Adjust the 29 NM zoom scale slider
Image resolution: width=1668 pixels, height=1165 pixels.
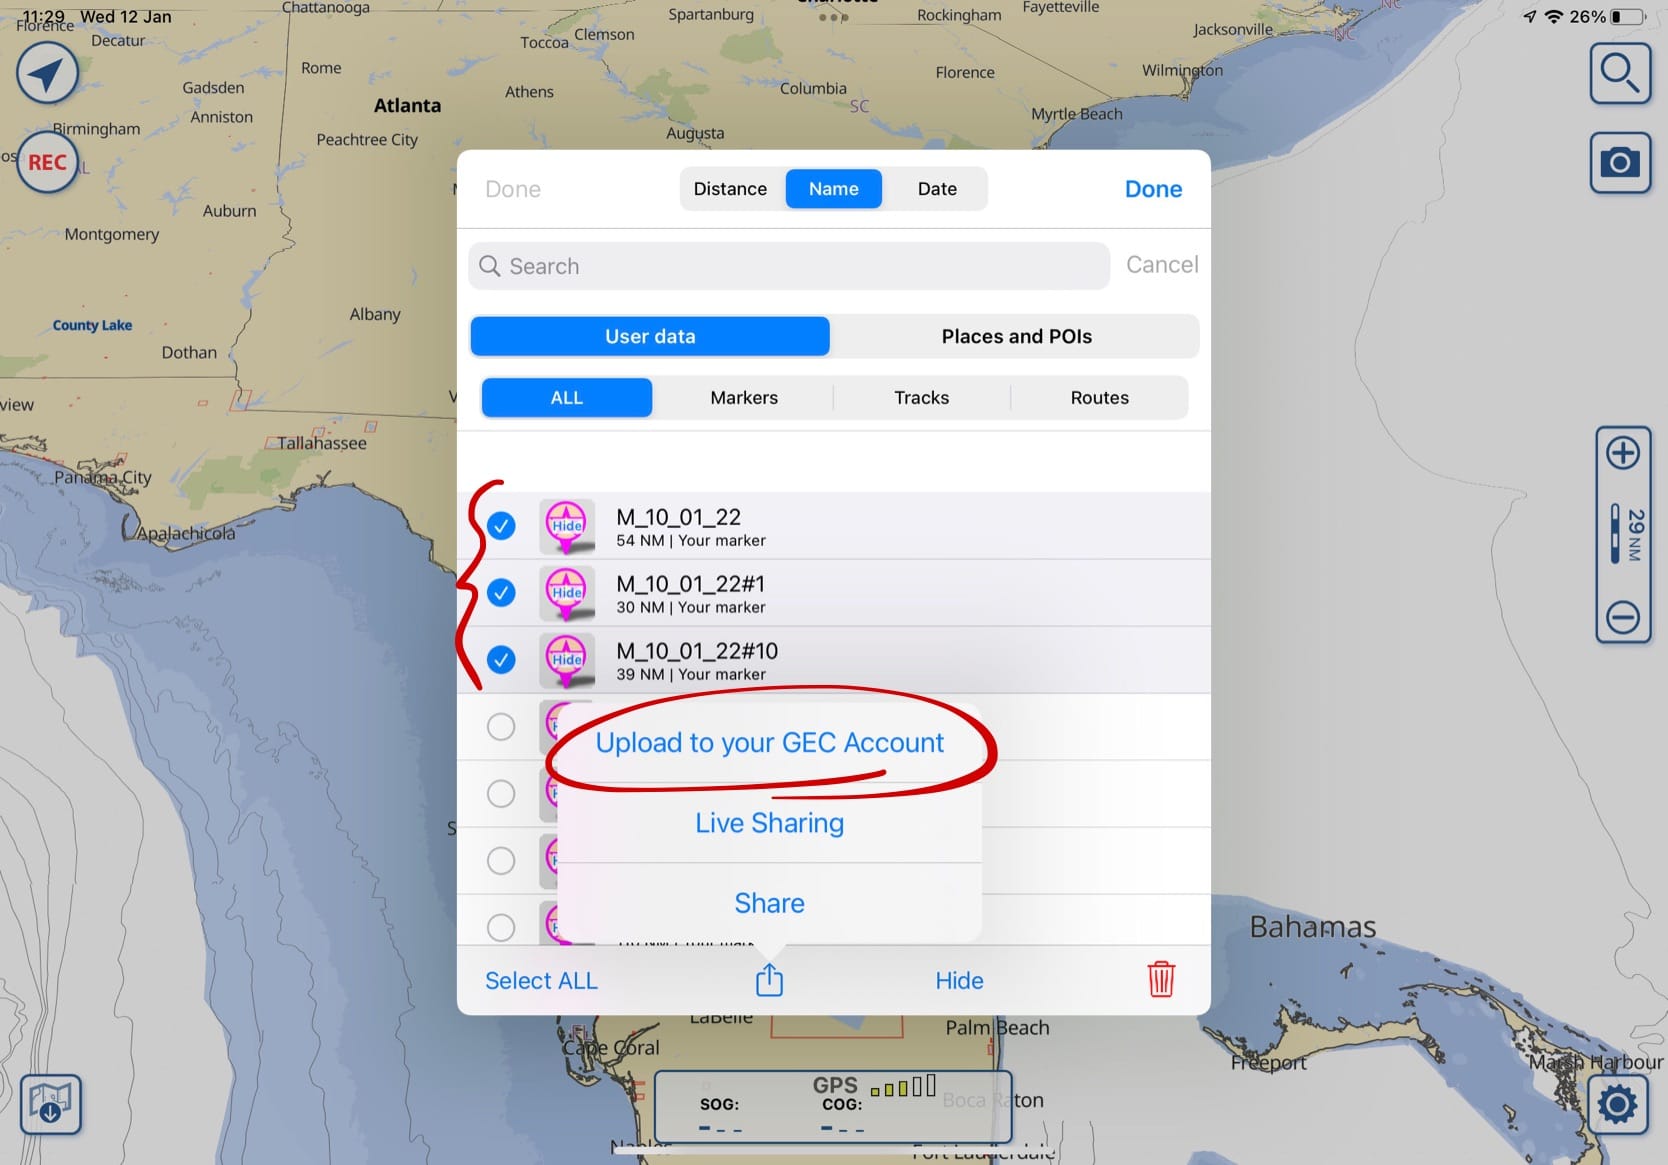pyautogui.click(x=1614, y=535)
